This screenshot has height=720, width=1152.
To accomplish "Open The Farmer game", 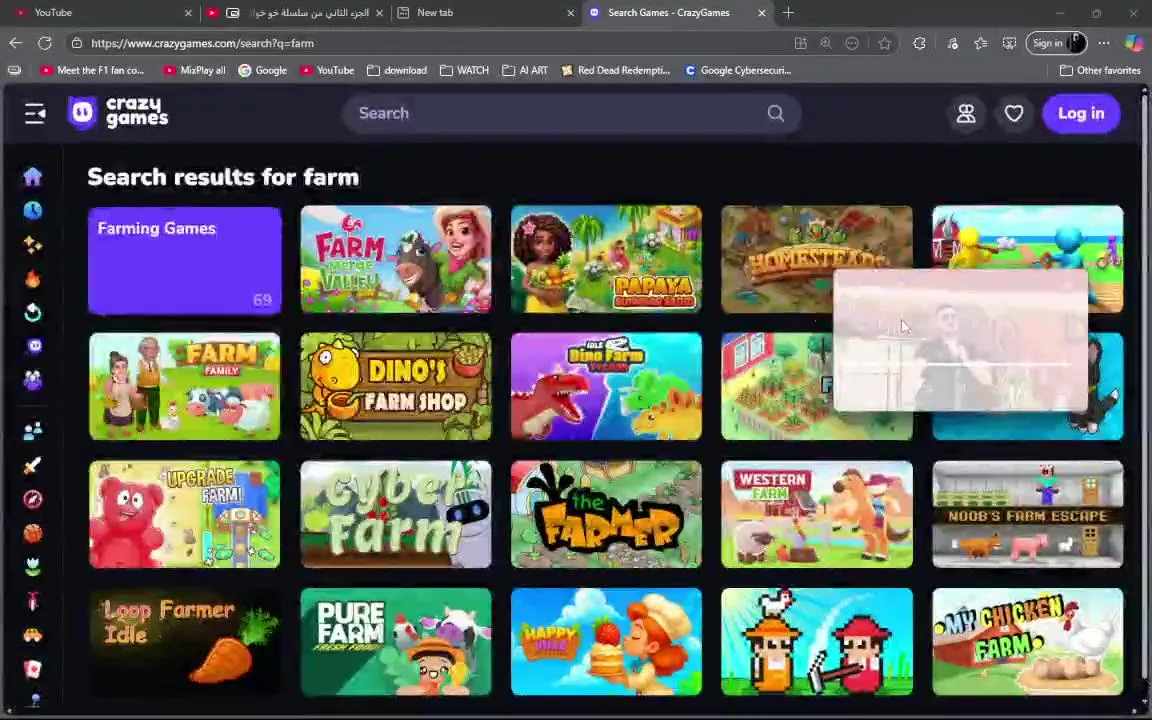I will (x=606, y=514).
